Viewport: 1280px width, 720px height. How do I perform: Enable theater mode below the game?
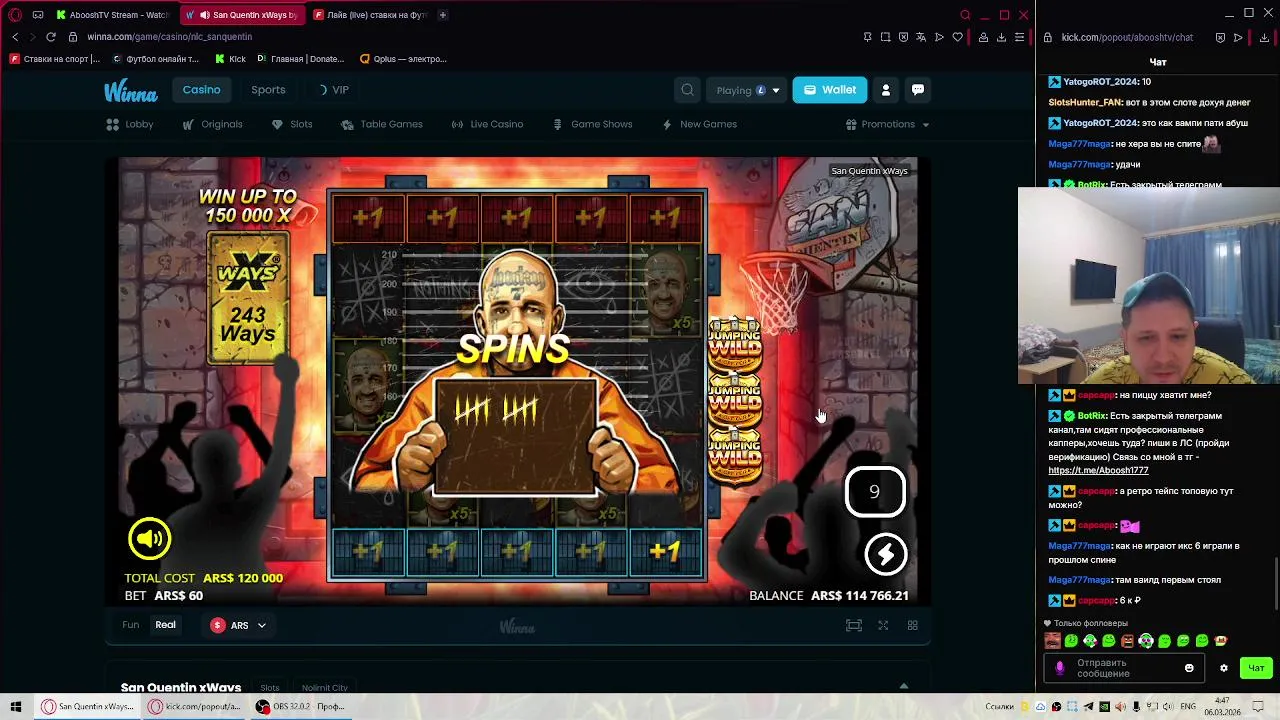pyautogui.click(x=853, y=625)
